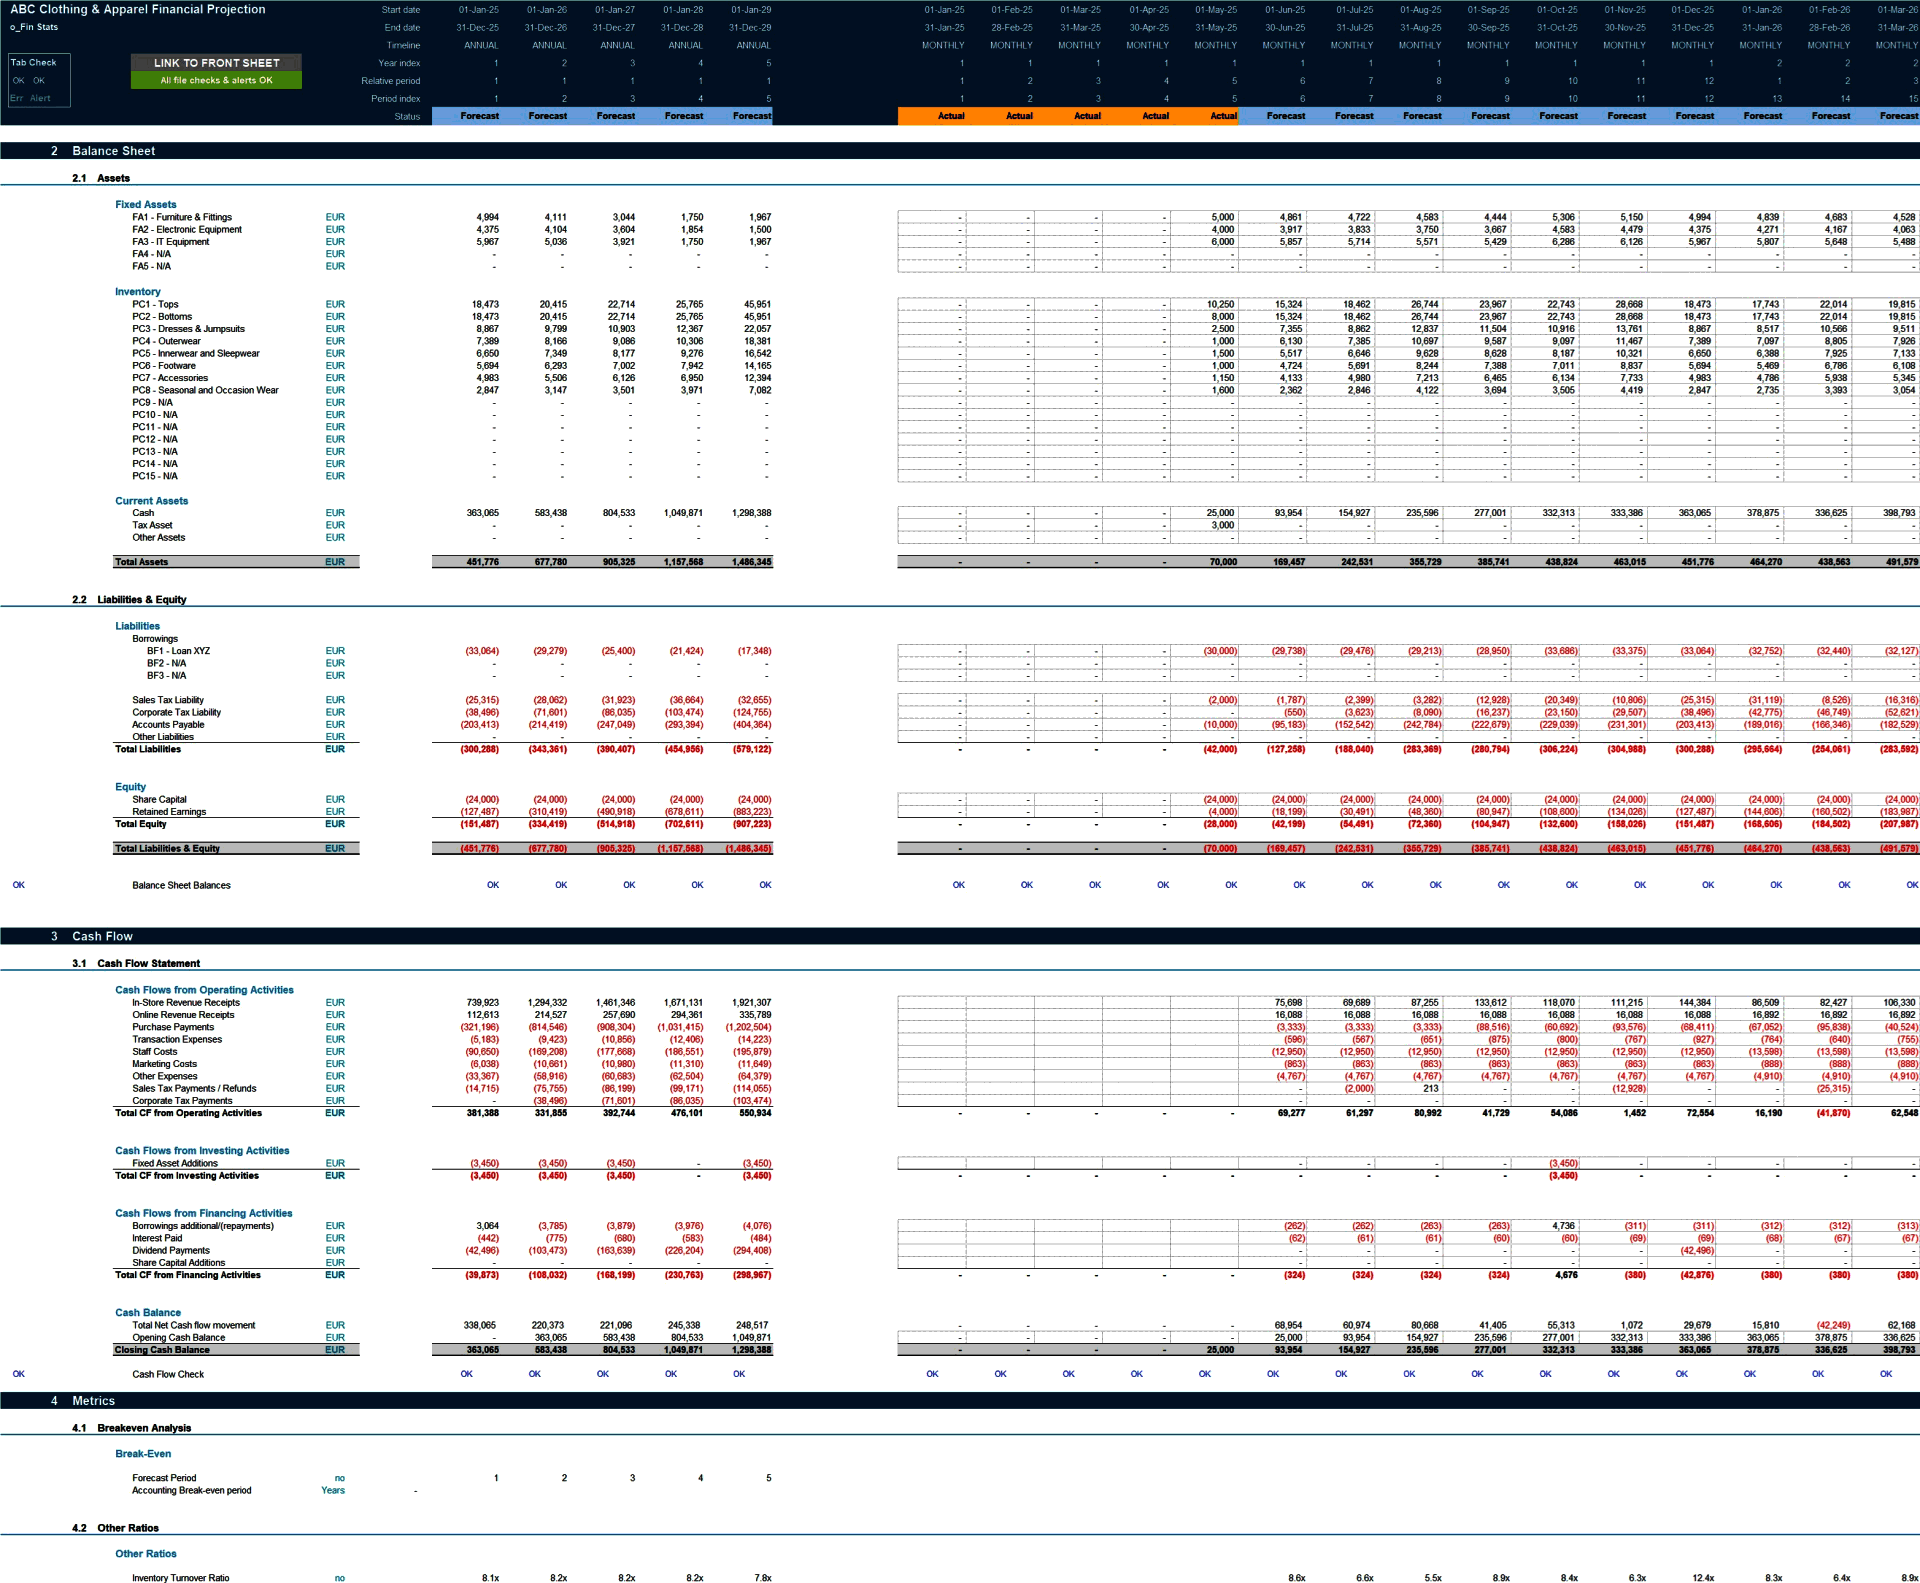Click the LINK TO FRONT SHEET button
This screenshot has width=1920, height=1583.
point(216,63)
